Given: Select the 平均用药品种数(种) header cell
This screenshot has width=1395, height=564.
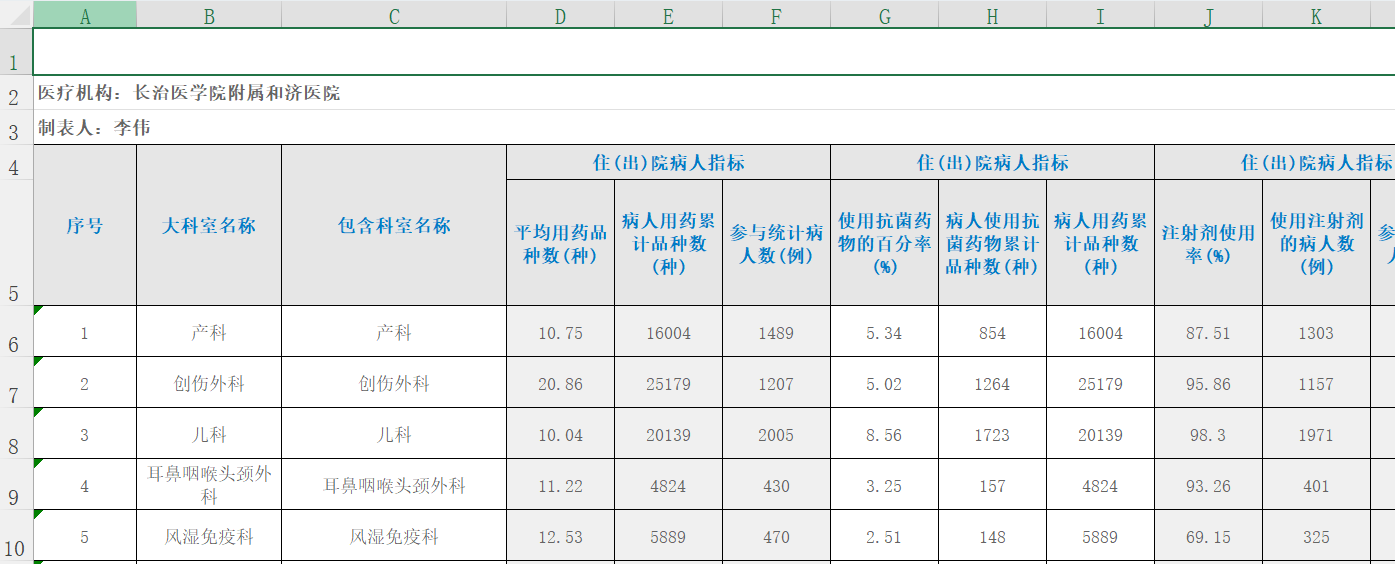Looking at the screenshot, I should click(560, 243).
